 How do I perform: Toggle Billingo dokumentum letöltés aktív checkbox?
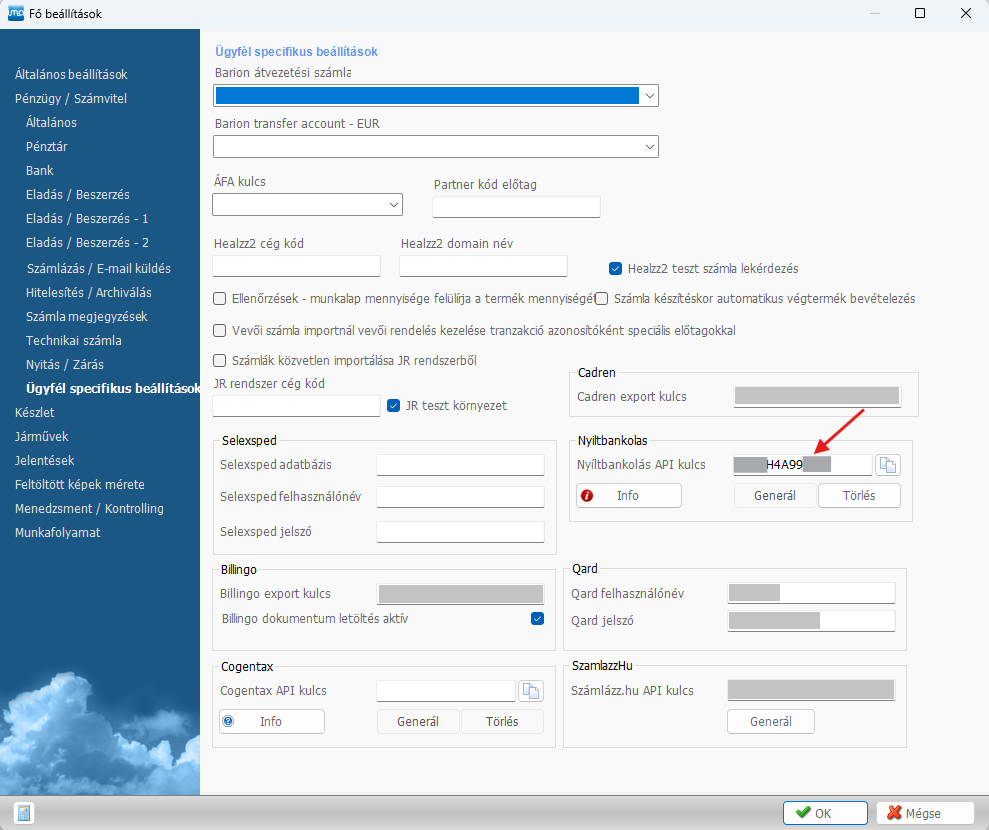point(538,619)
